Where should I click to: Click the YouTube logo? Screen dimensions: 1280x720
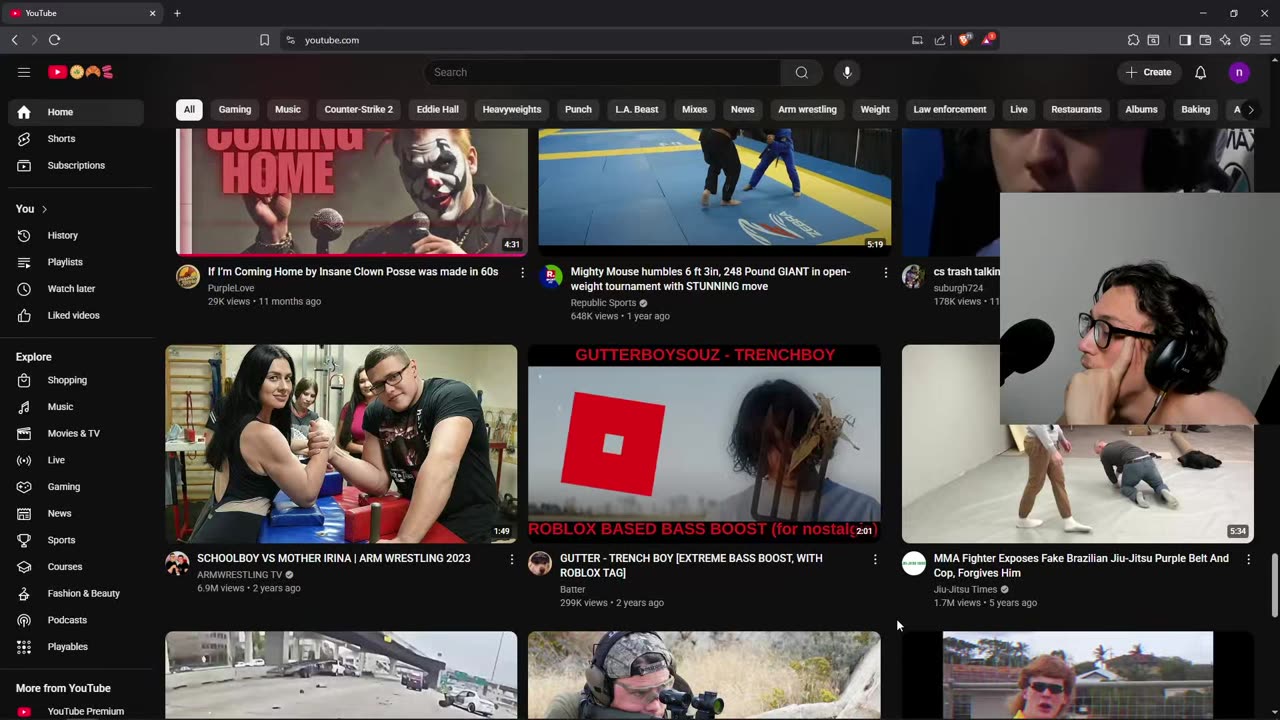coord(80,72)
